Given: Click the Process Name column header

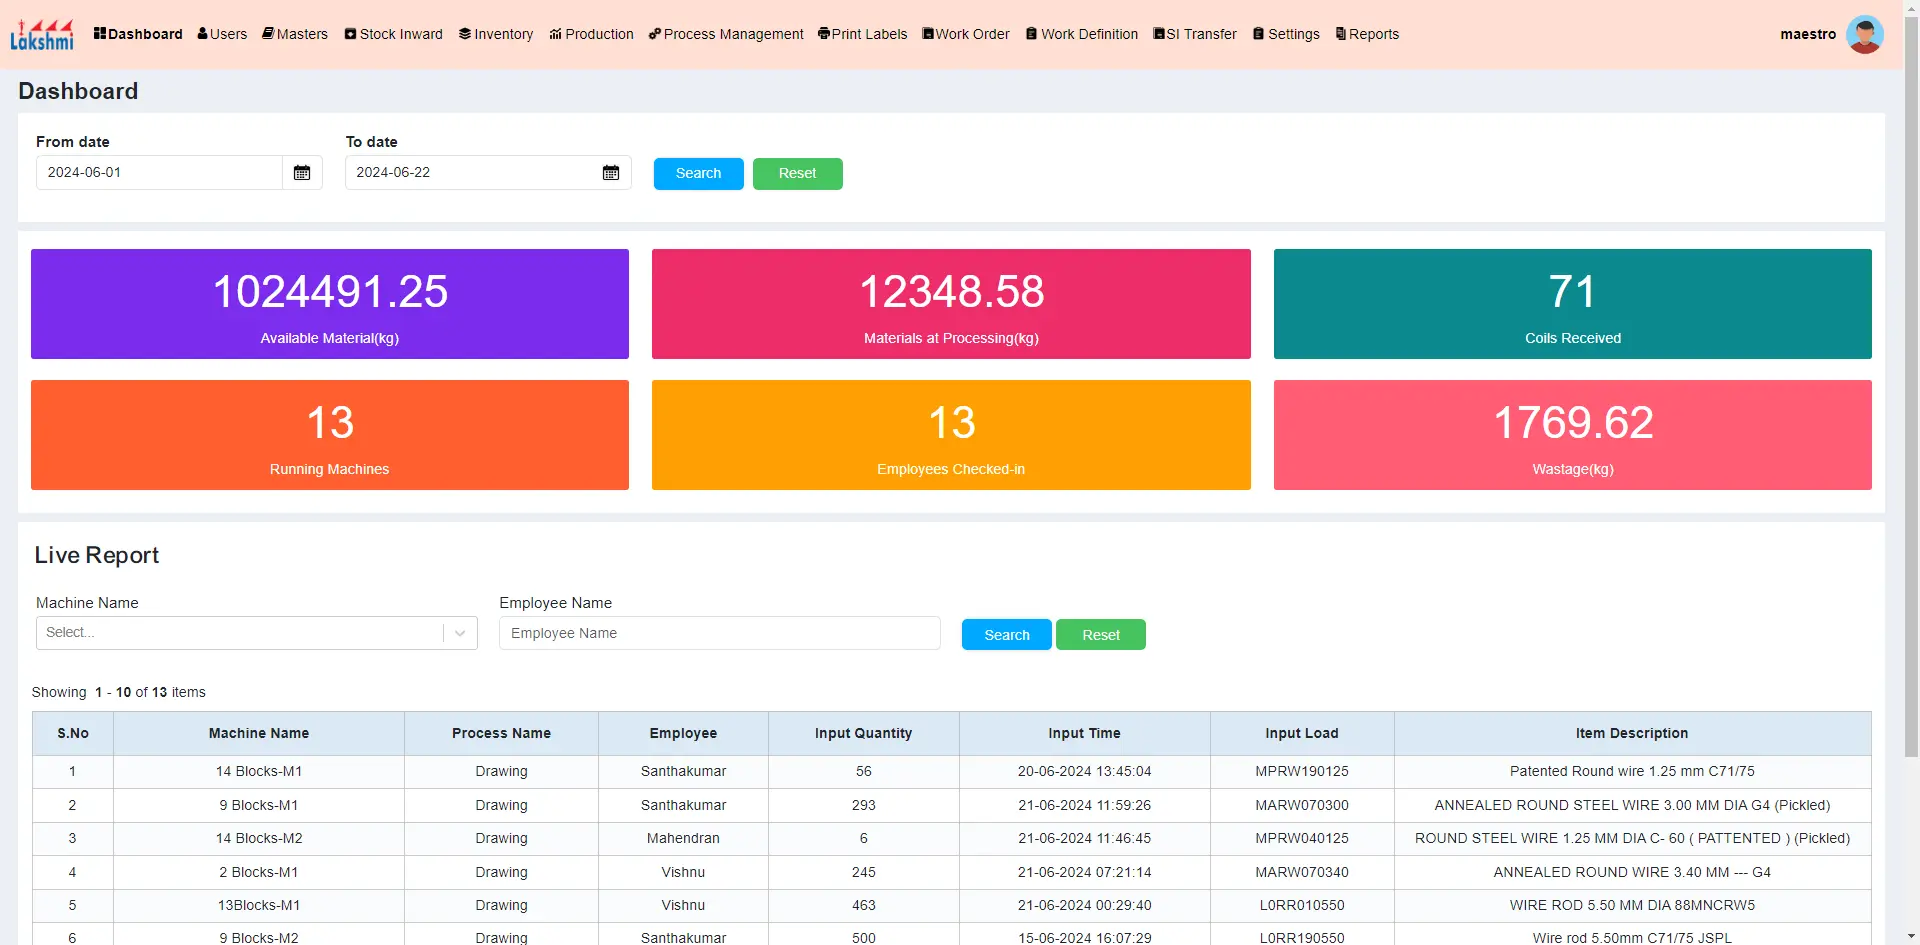Looking at the screenshot, I should coord(501,733).
